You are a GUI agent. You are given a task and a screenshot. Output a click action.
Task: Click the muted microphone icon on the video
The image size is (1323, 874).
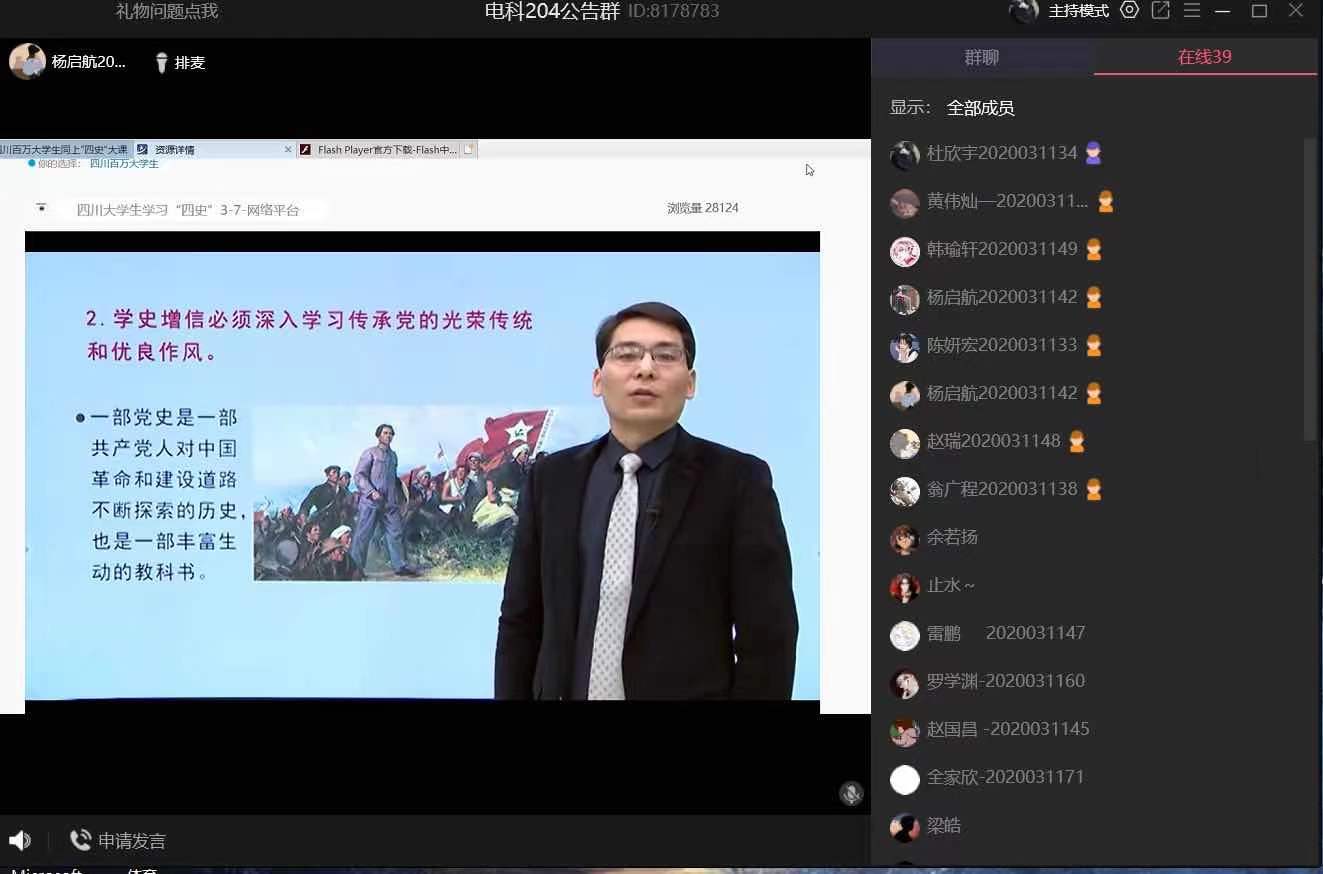851,793
